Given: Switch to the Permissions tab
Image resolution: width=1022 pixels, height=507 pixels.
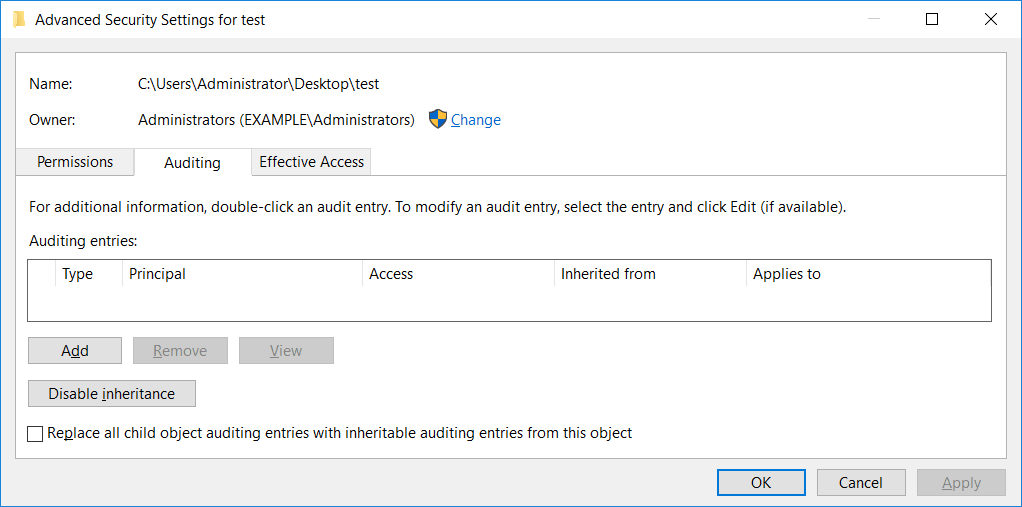Looking at the screenshot, I should pos(75,162).
